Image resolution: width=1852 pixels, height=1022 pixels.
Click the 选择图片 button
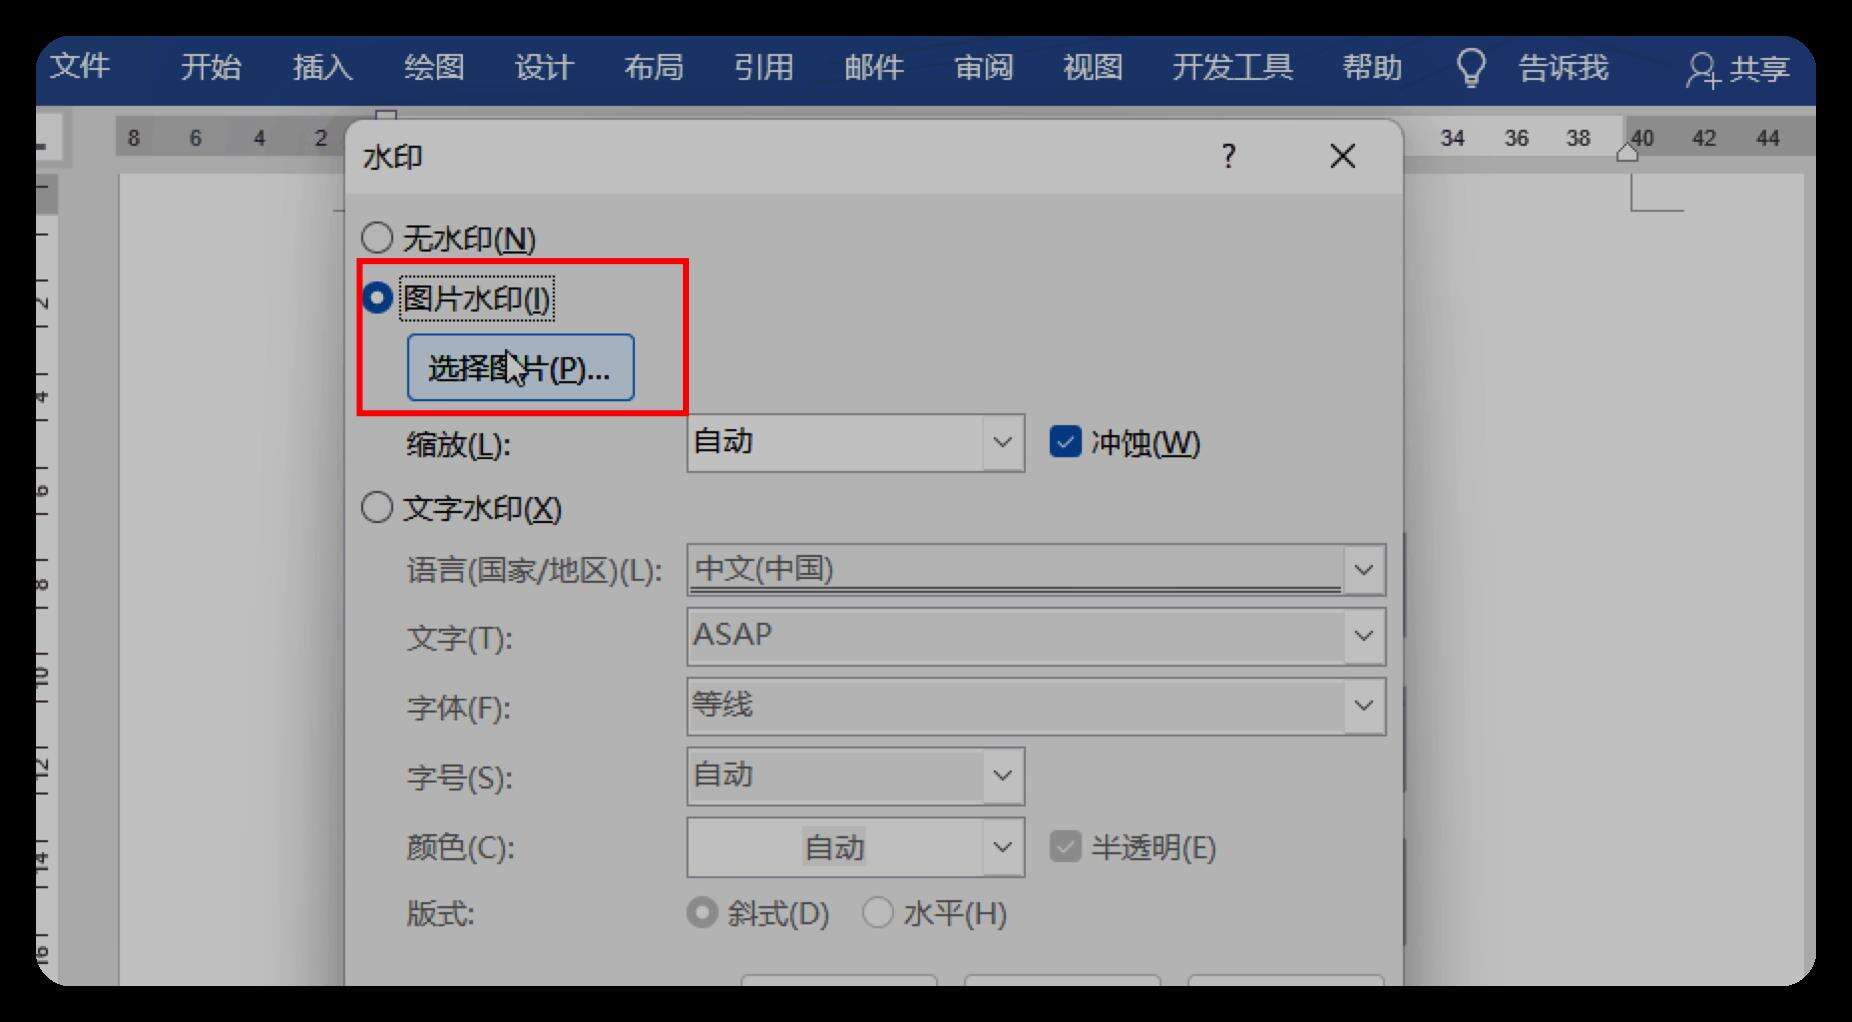point(520,368)
